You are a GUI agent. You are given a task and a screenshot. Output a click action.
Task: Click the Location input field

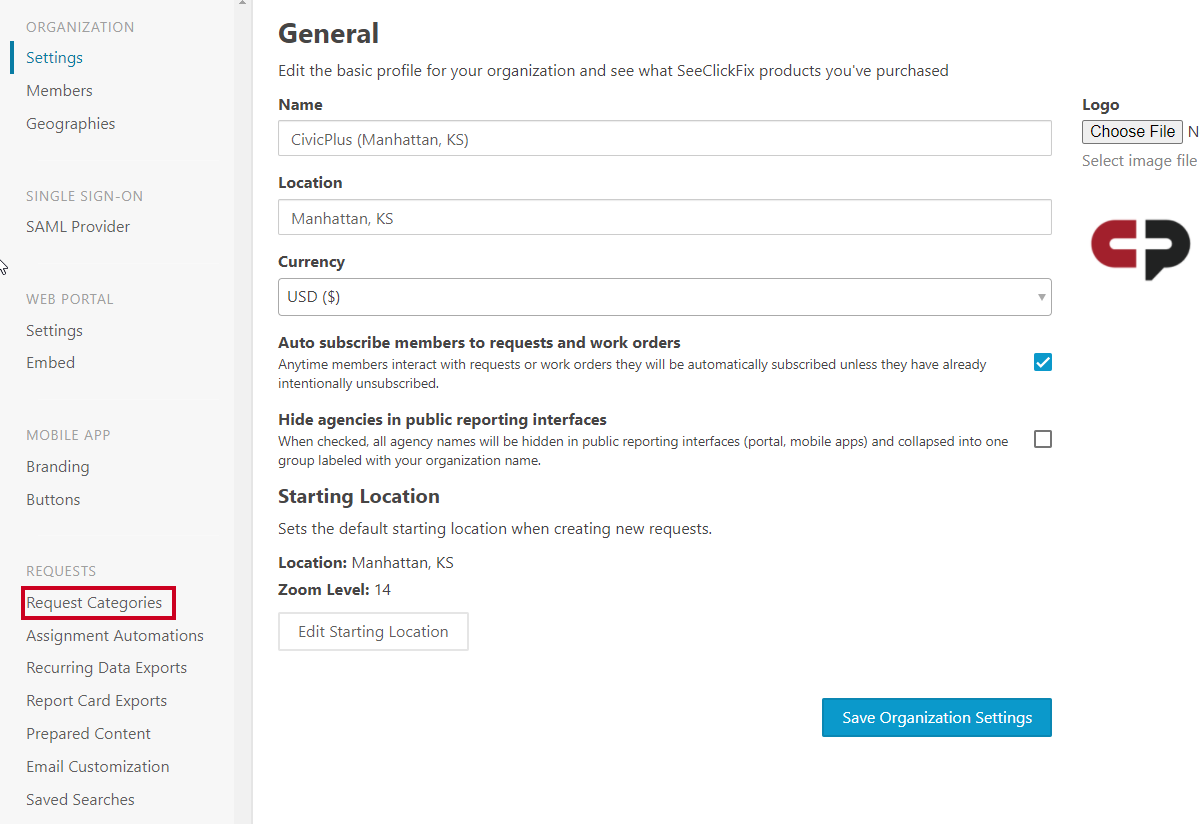point(664,217)
